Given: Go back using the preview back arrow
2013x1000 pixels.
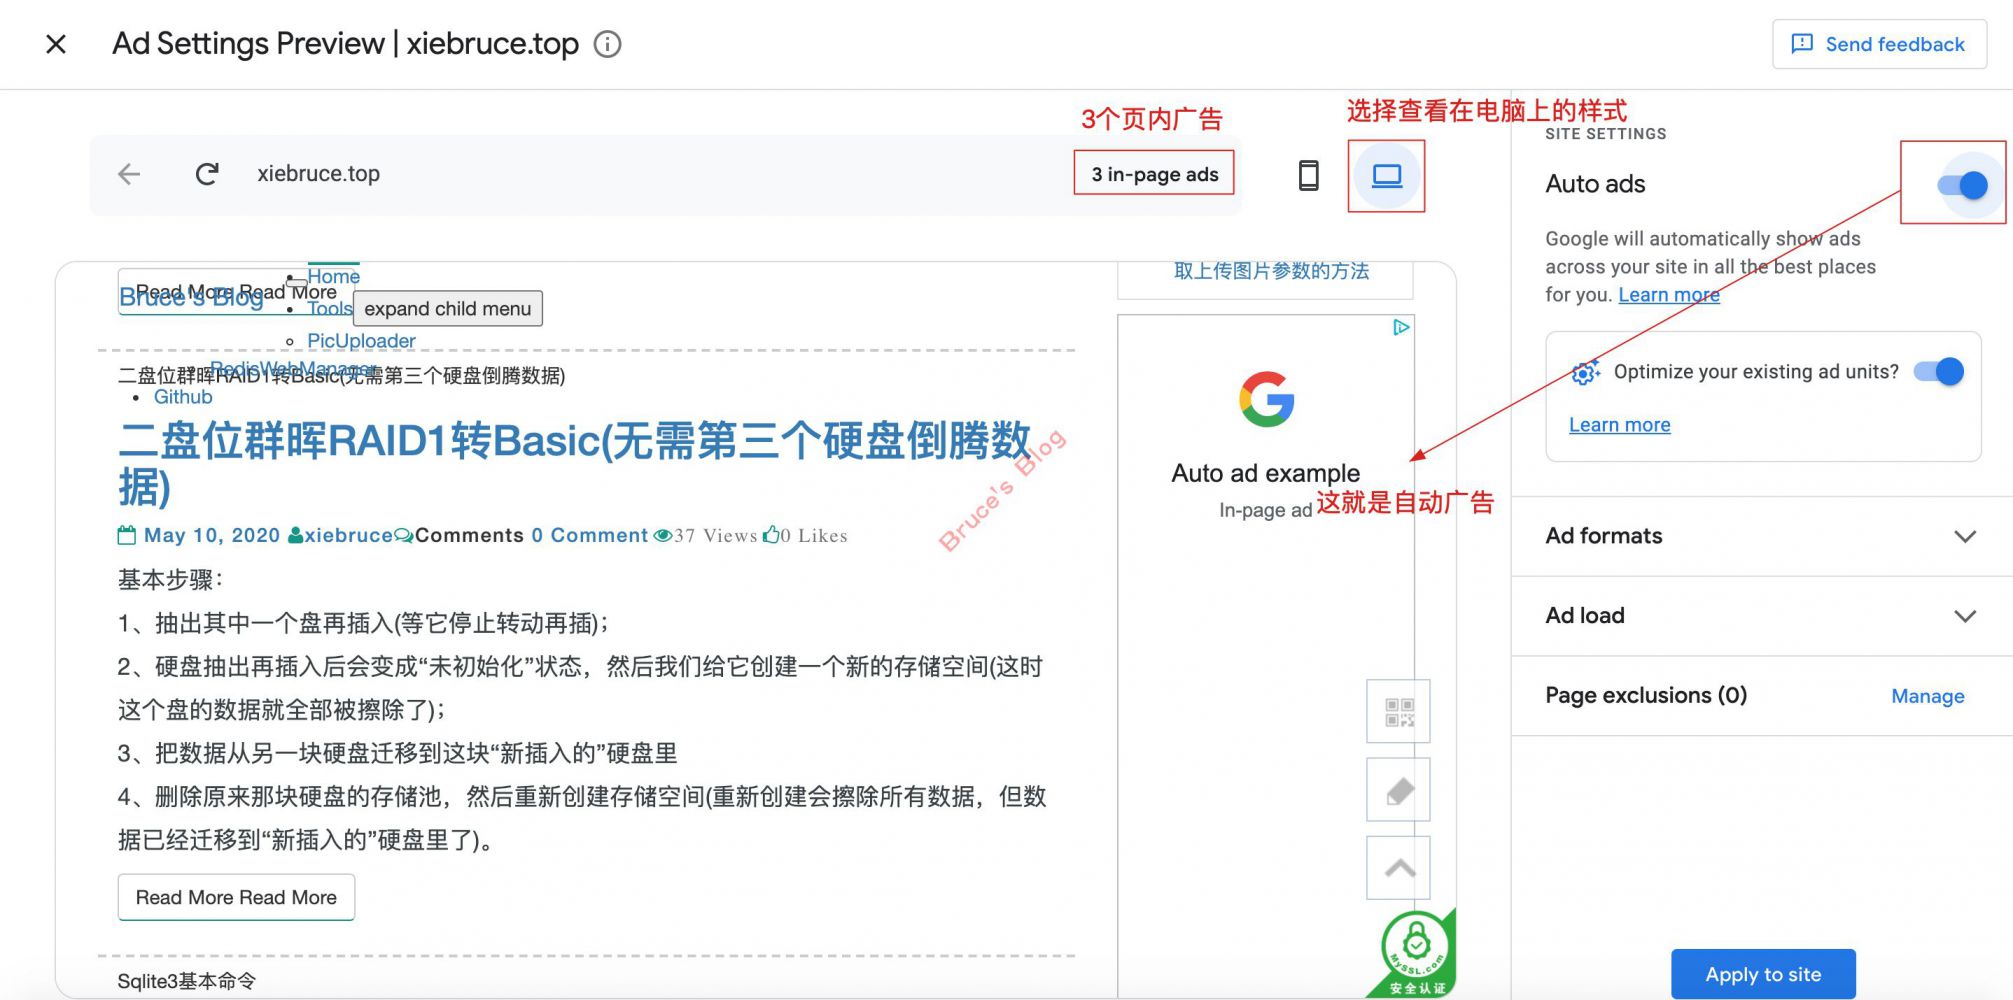Looking at the screenshot, I should [x=129, y=174].
